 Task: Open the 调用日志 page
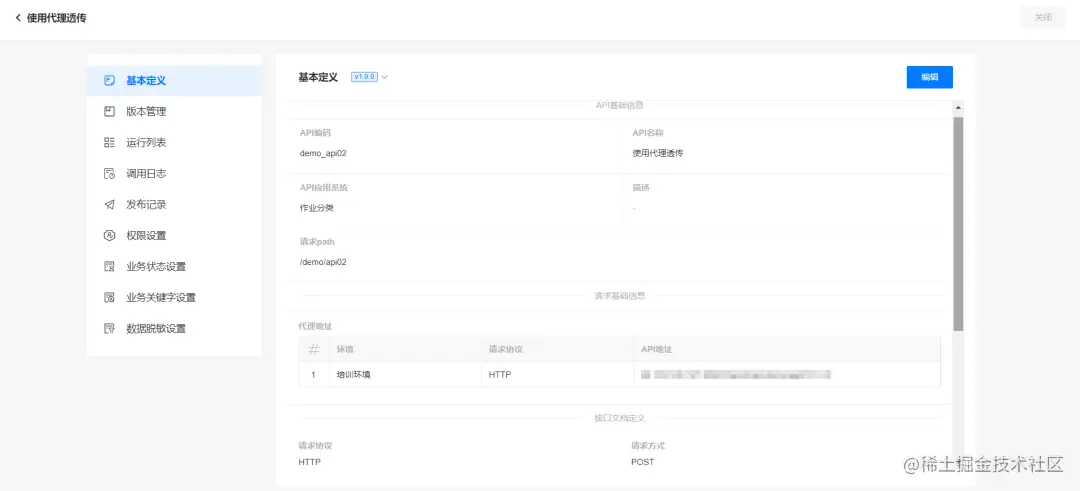click(174, 174)
